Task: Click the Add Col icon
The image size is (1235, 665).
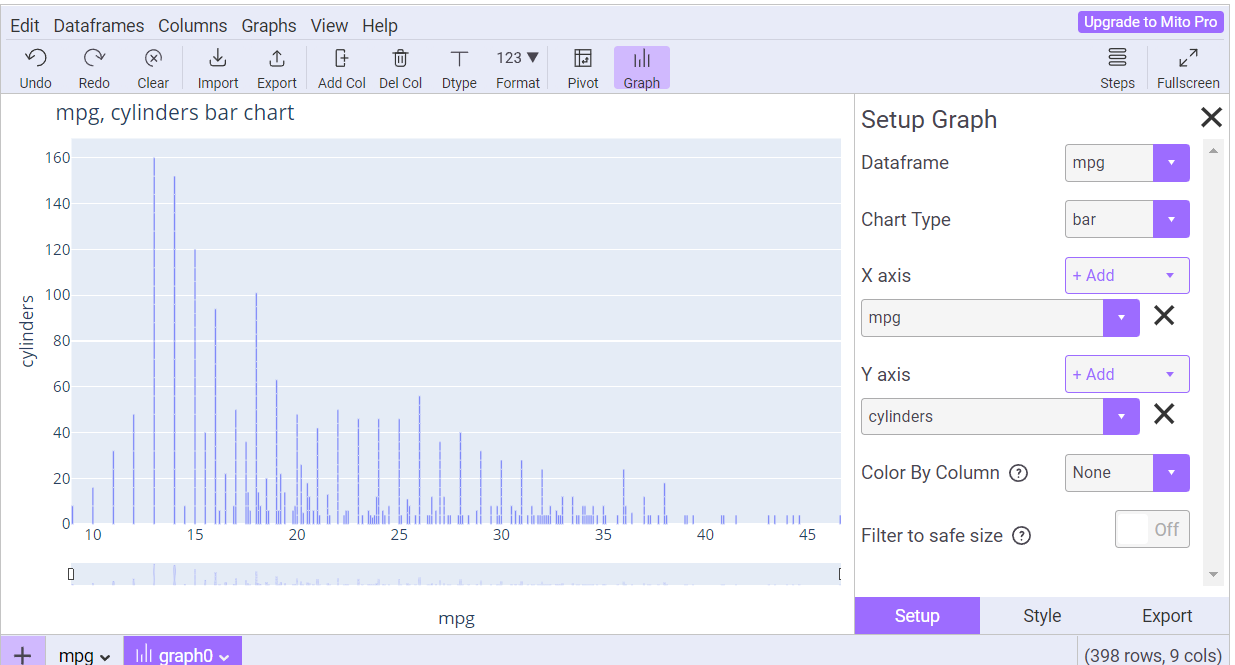Action: pyautogui.click(x=341, y=58)
